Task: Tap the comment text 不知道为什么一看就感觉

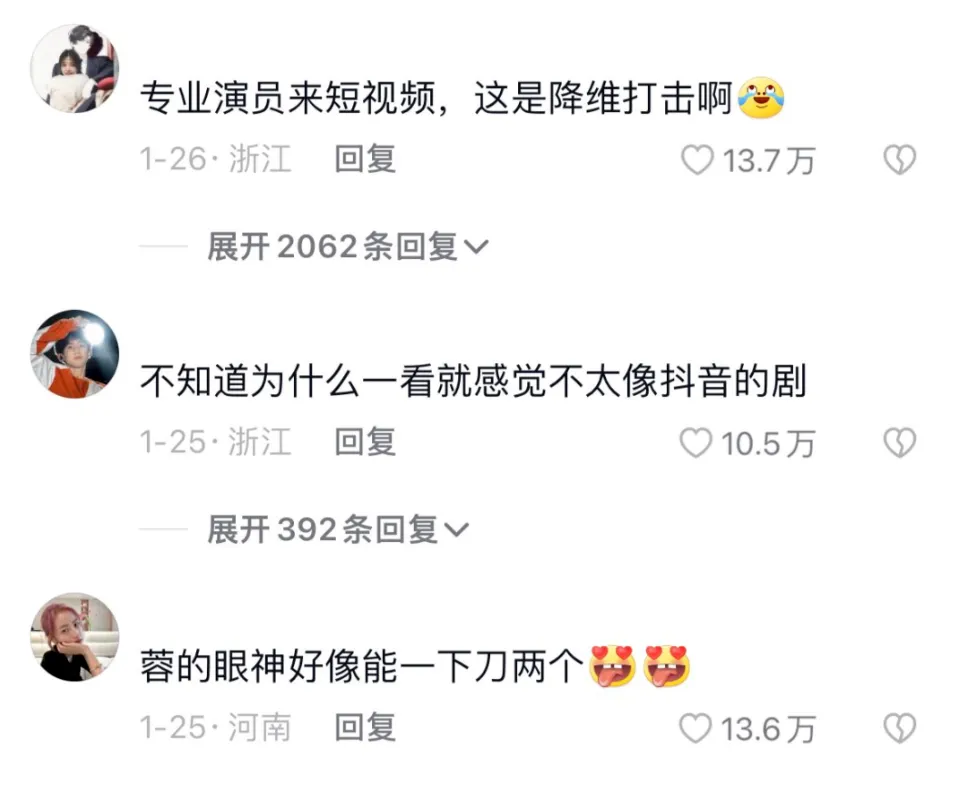Action: click(x=344, y=381)
